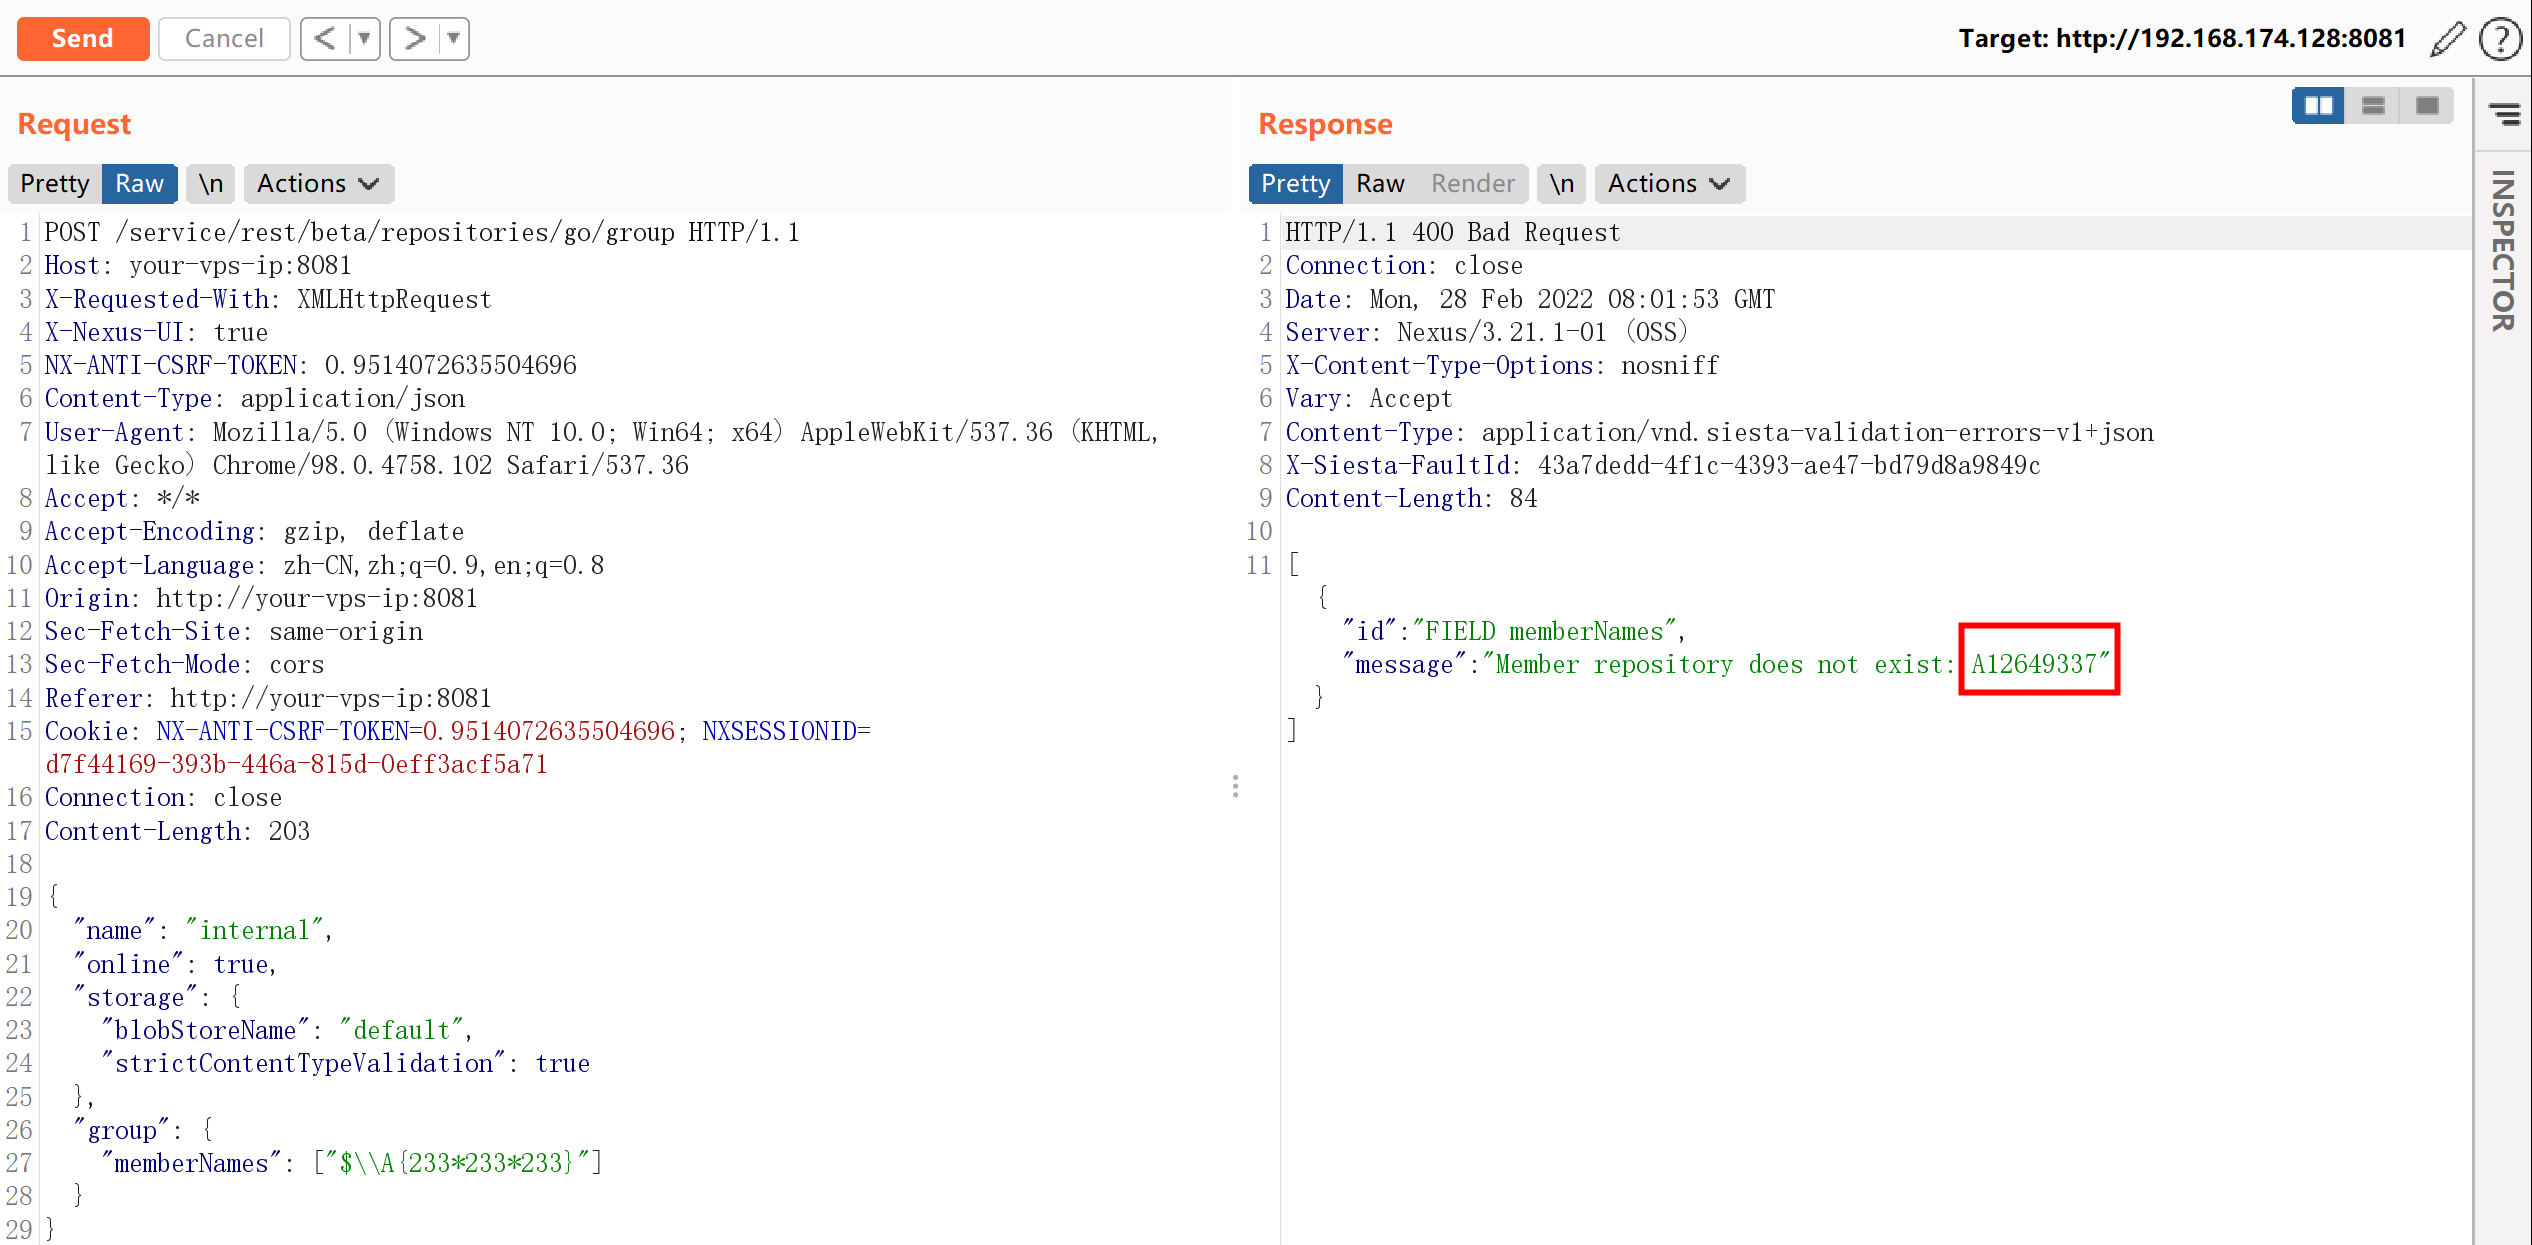
Task: Go forward to next request arrow
Action: point(414,39)
